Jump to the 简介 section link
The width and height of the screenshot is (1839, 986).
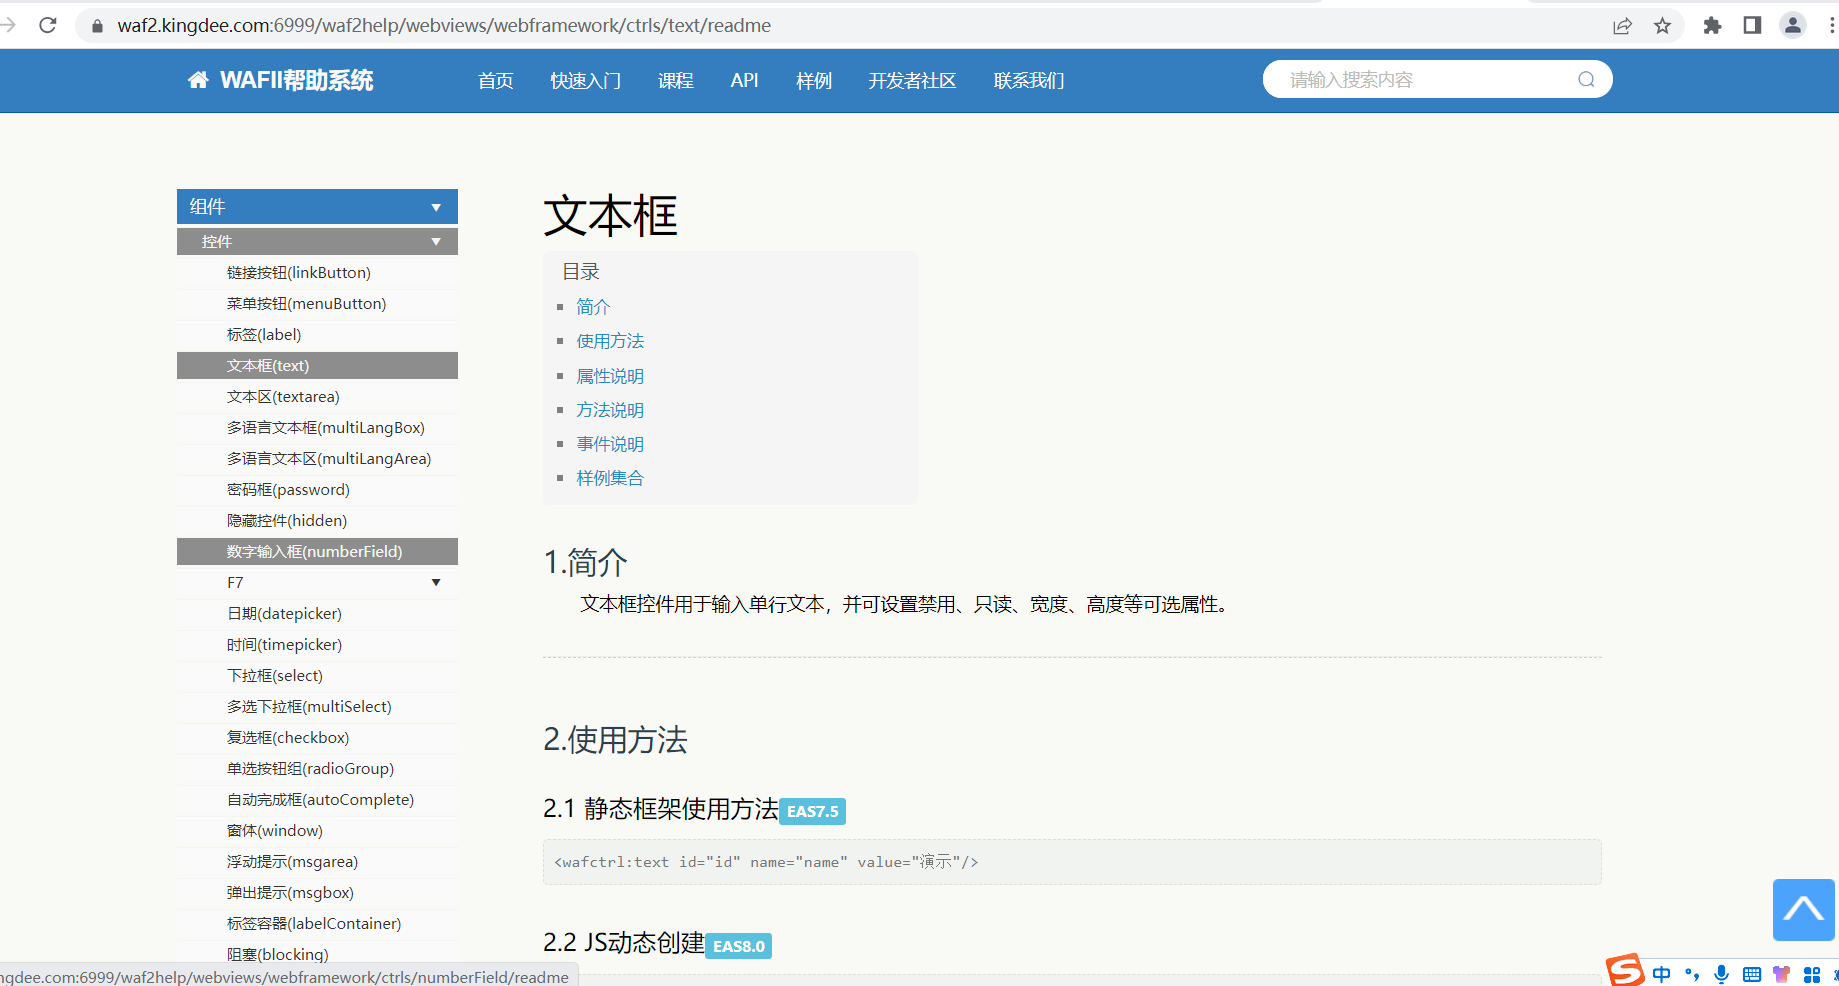coord(593,307)
